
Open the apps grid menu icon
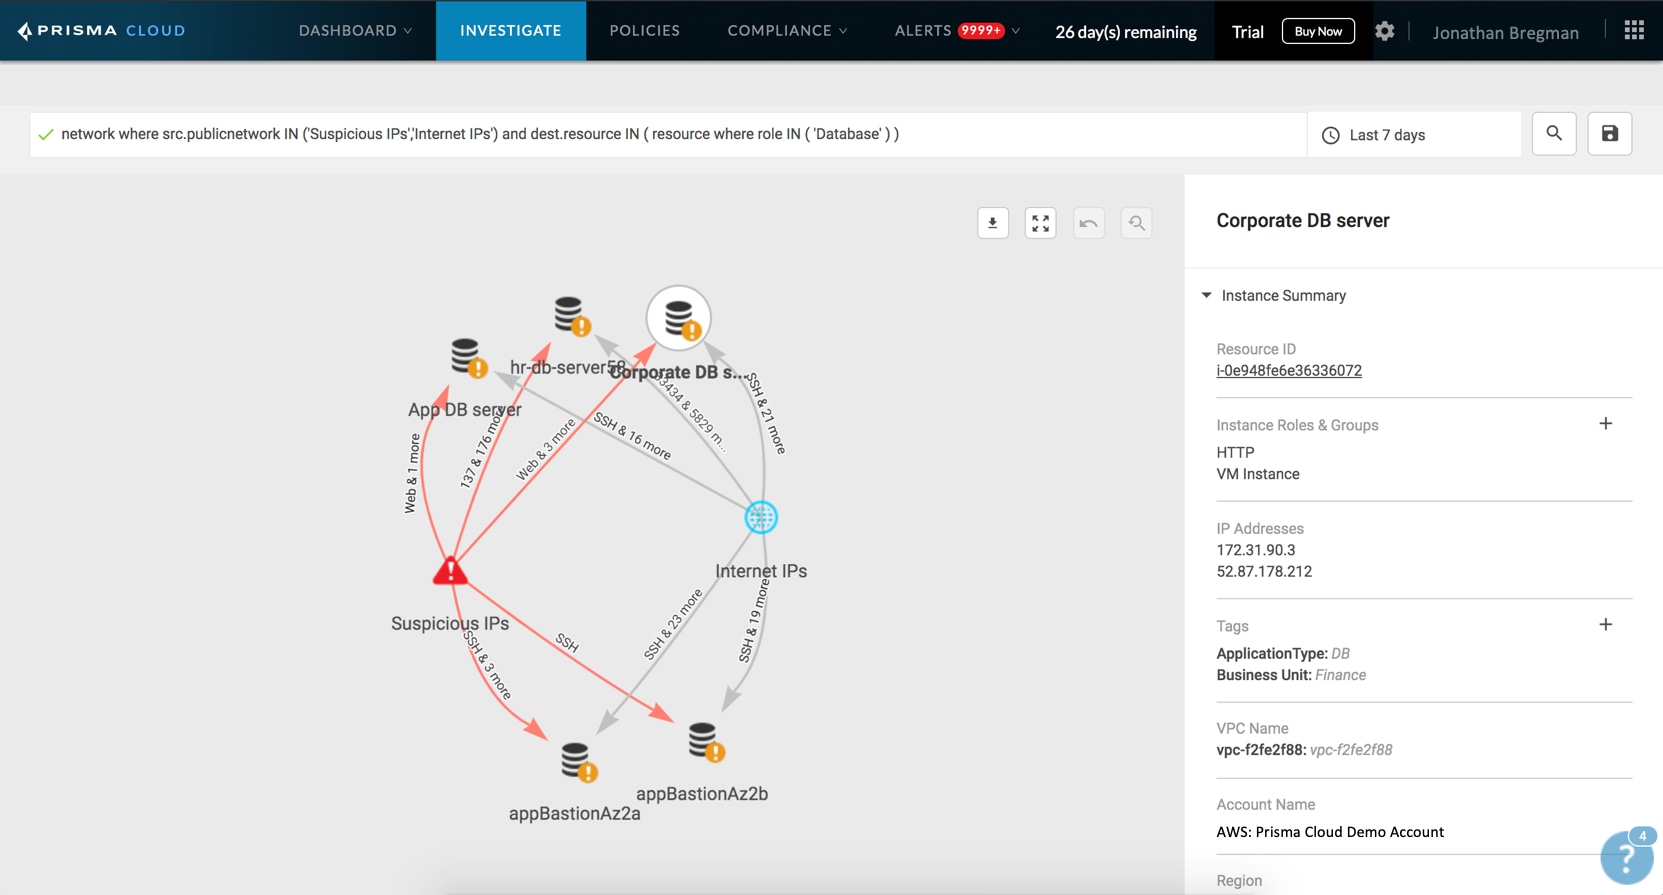[x=1634, y=31]
